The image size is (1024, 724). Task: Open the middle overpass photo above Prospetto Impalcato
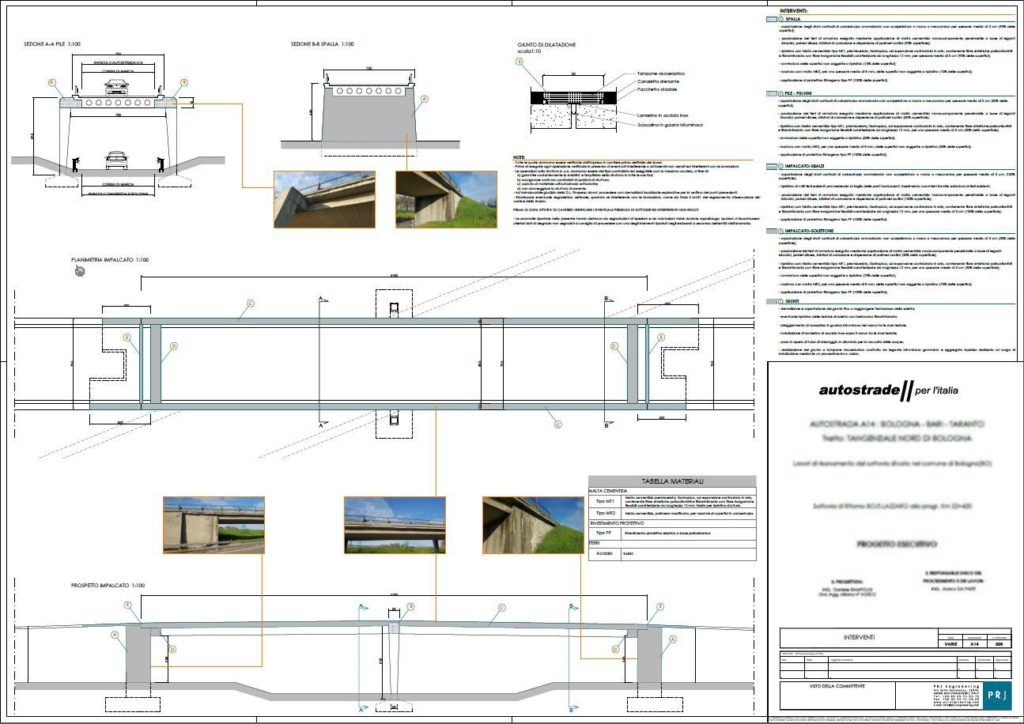coord(394,525)
